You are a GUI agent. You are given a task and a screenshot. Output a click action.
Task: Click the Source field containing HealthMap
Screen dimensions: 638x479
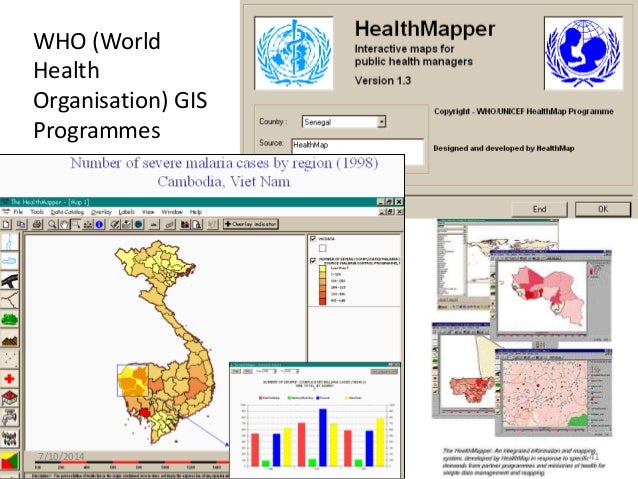[358, 151]
